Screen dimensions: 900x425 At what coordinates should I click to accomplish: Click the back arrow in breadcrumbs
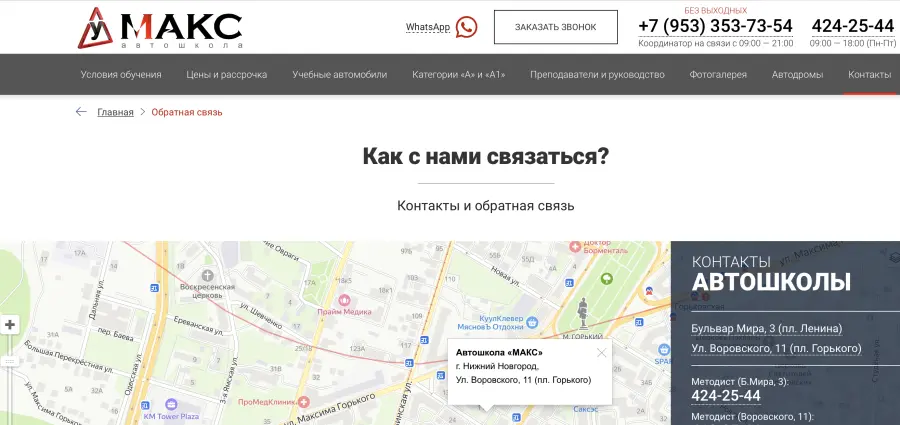[x=81, y=112]
